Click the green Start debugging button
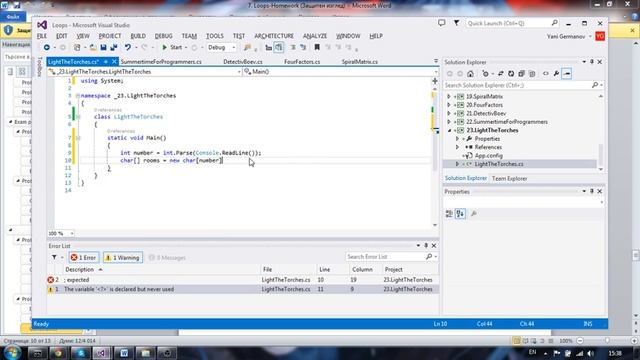640x360 pixels. point(172,47)
